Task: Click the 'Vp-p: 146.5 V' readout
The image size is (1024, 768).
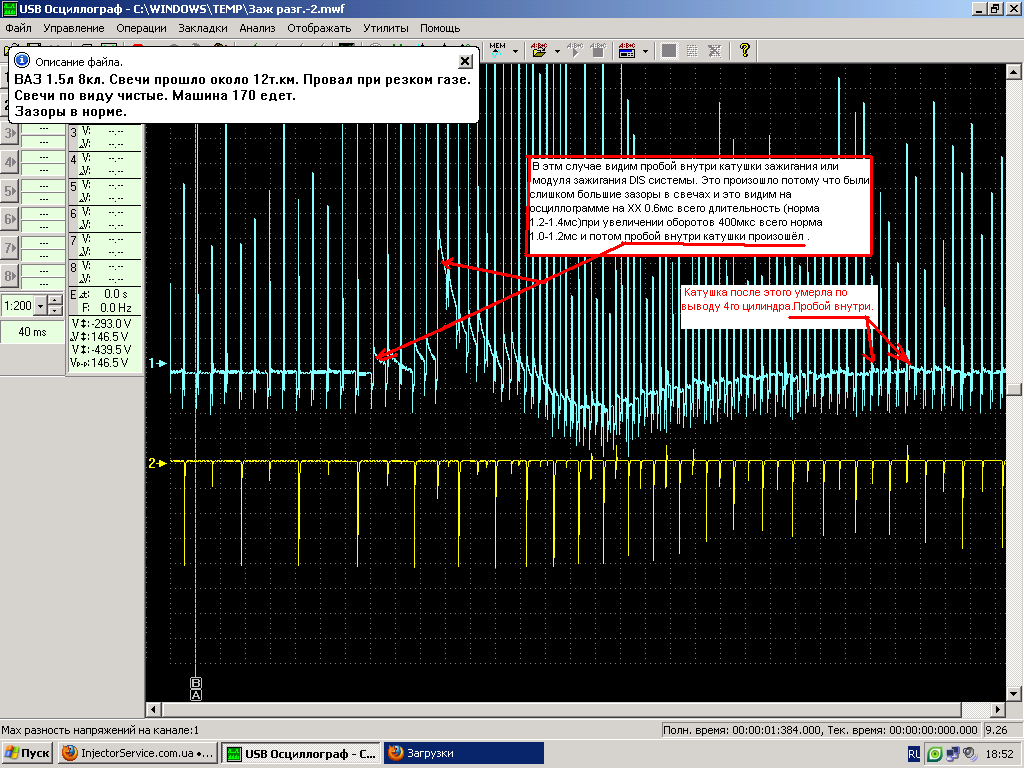Action: (x=100, y=362)
